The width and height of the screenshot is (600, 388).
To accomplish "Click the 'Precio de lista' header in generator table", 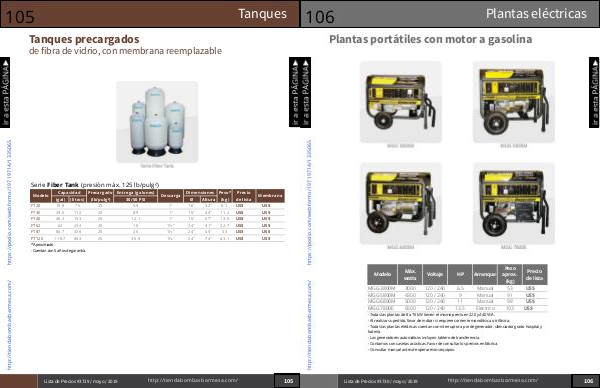I will click(x=534, y=274).
